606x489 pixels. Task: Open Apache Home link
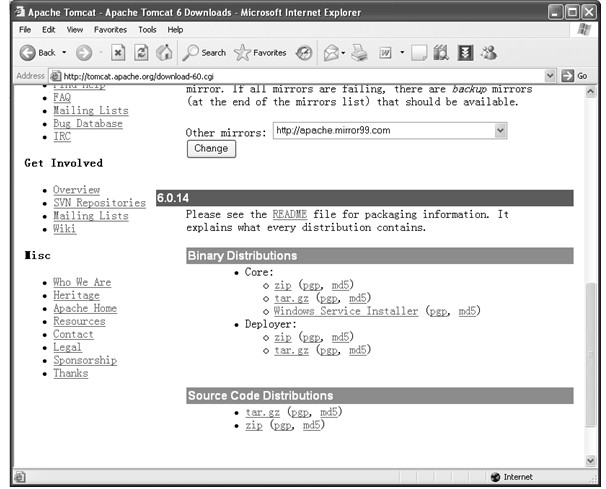85,308
